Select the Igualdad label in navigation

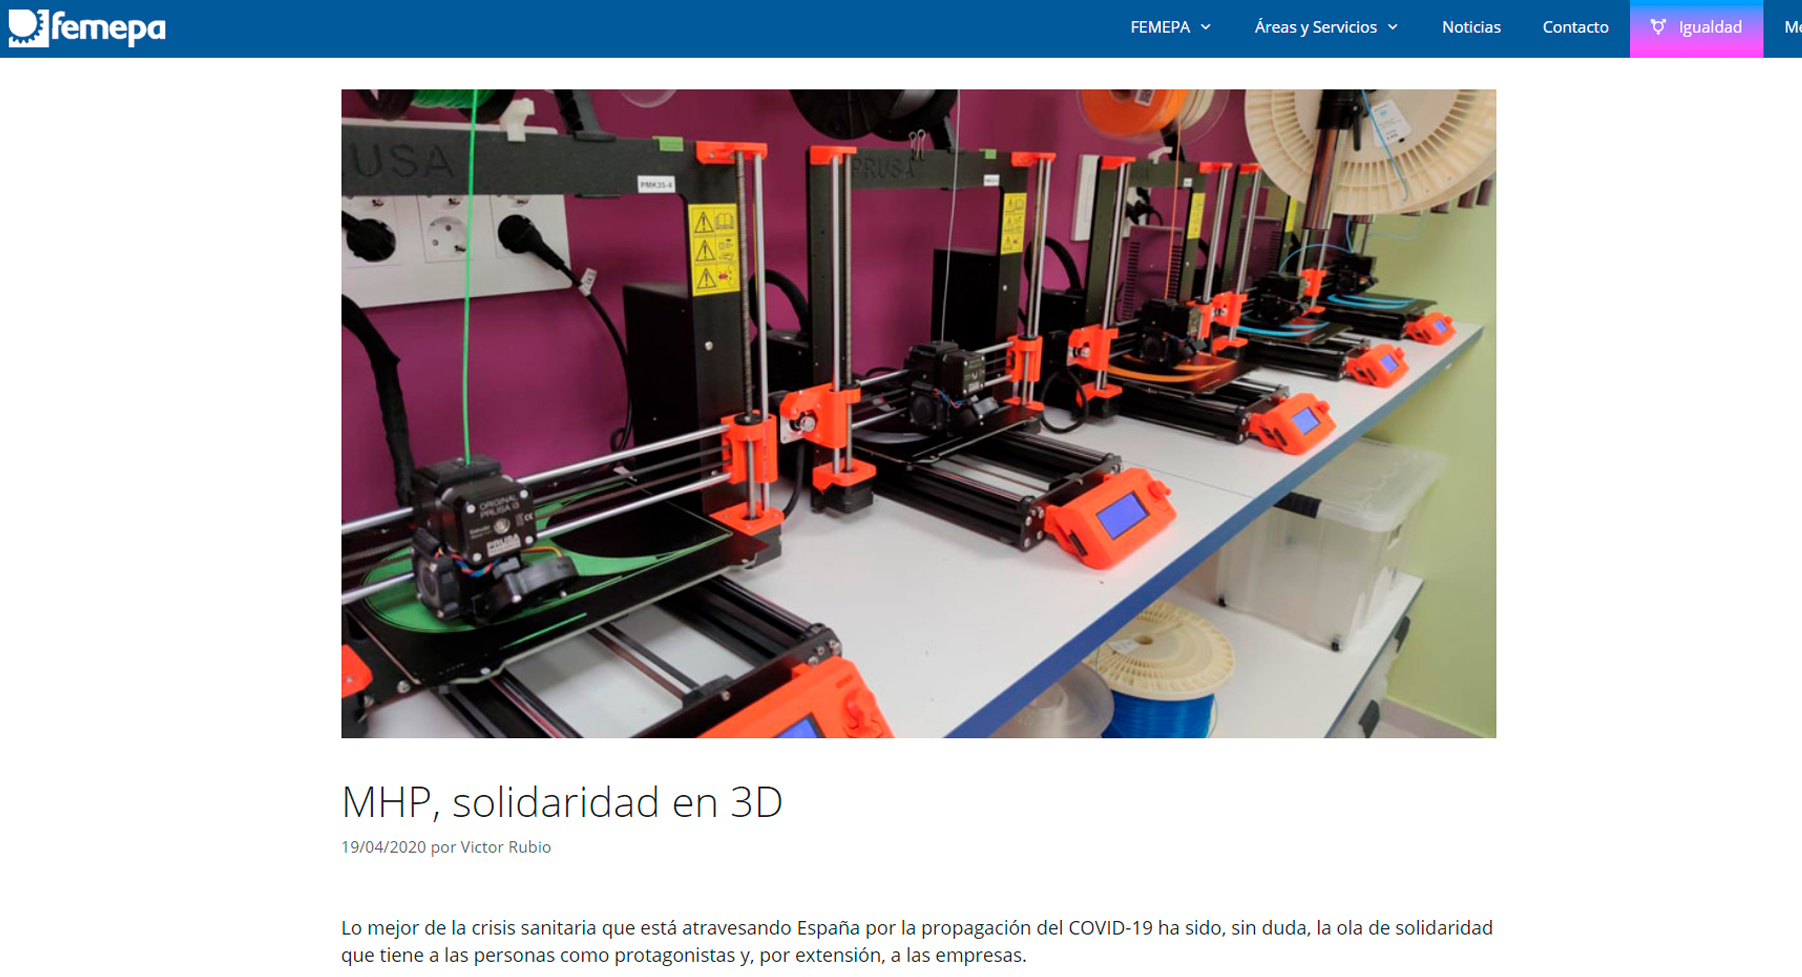pyautogui.click(x=1710, y=28)
